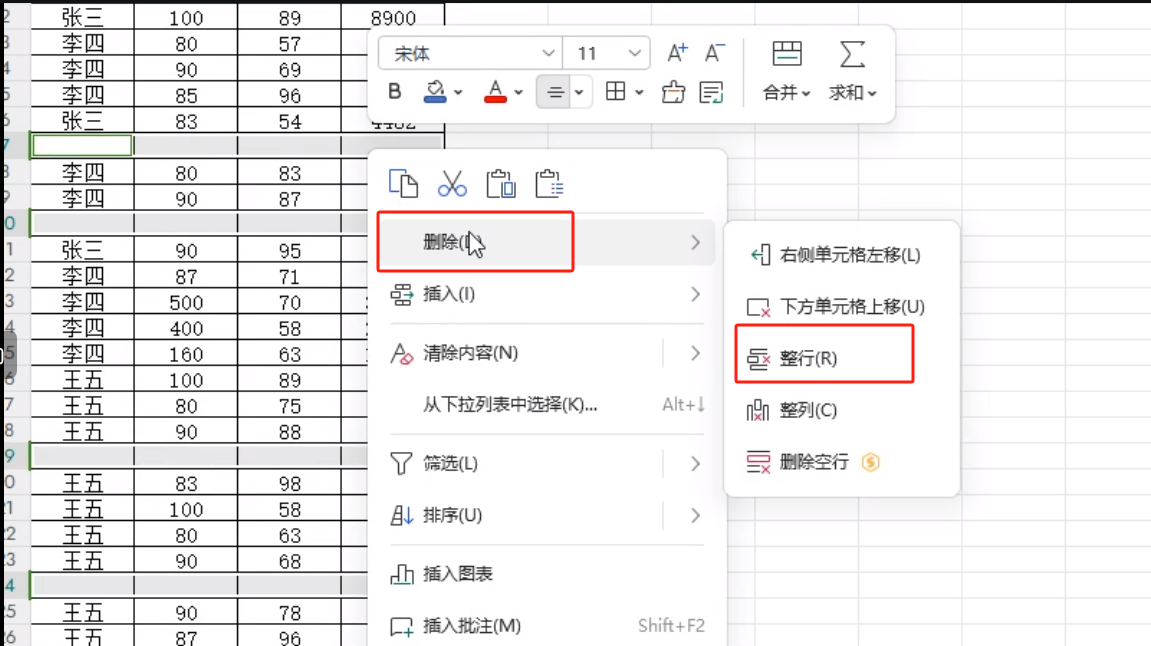Click the cut scissors icon

452,184
